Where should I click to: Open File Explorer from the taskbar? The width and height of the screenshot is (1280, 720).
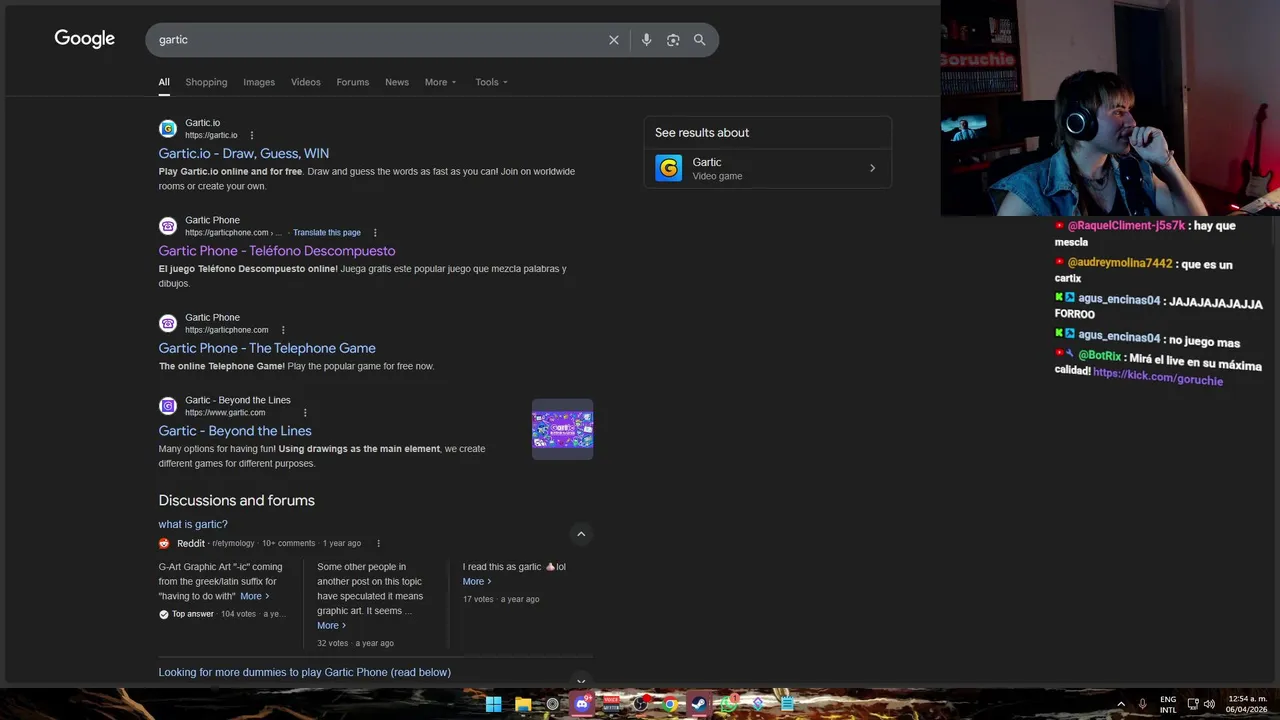pos(523,704)
